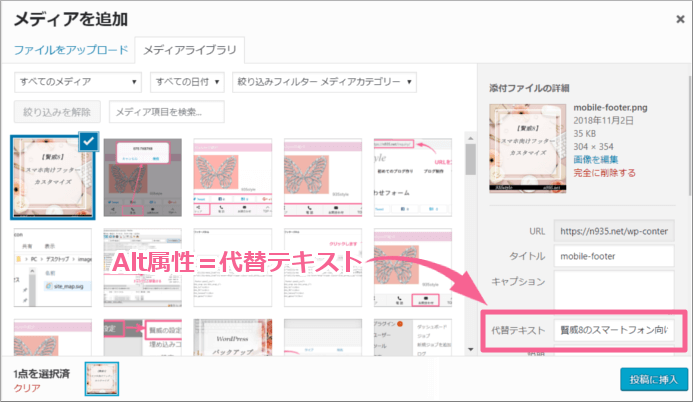Click the attachment preview image mobile-footer.png

(527, 148)
